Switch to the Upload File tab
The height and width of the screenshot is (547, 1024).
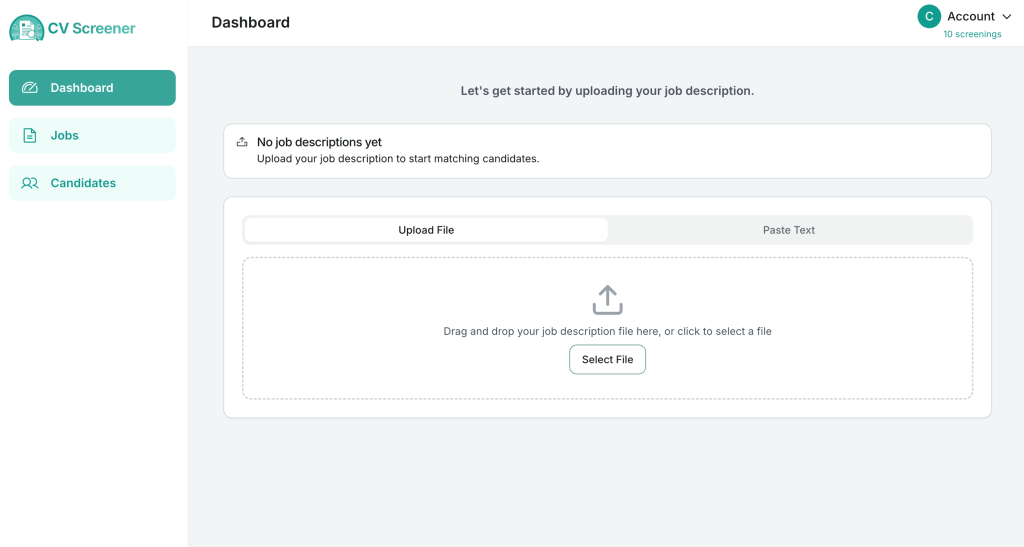point(426,230)
